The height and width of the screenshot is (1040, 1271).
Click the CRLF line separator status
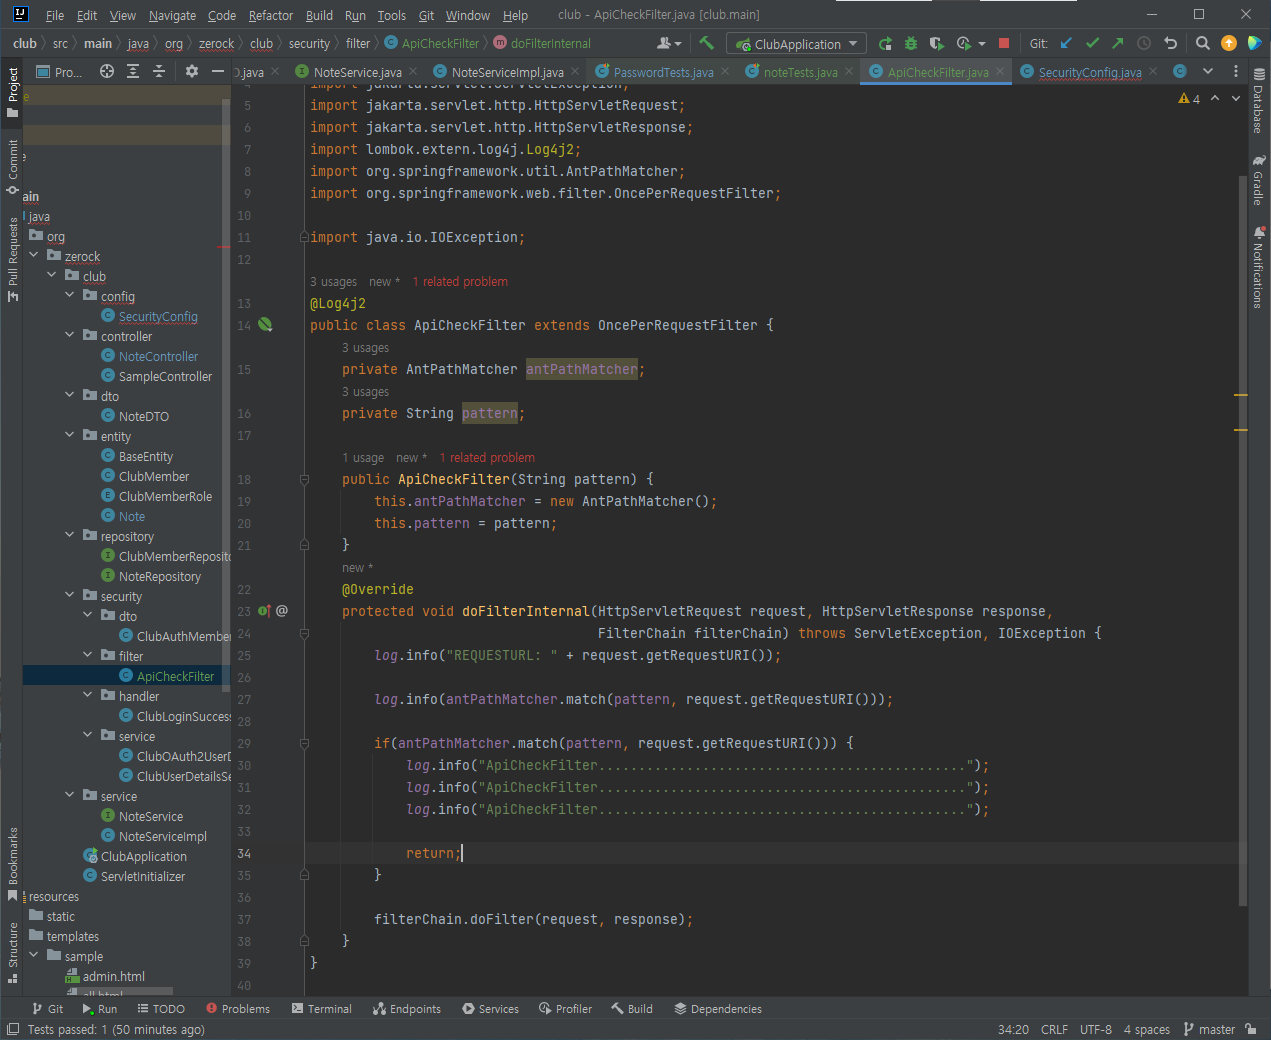[x=1054, y=1029]
